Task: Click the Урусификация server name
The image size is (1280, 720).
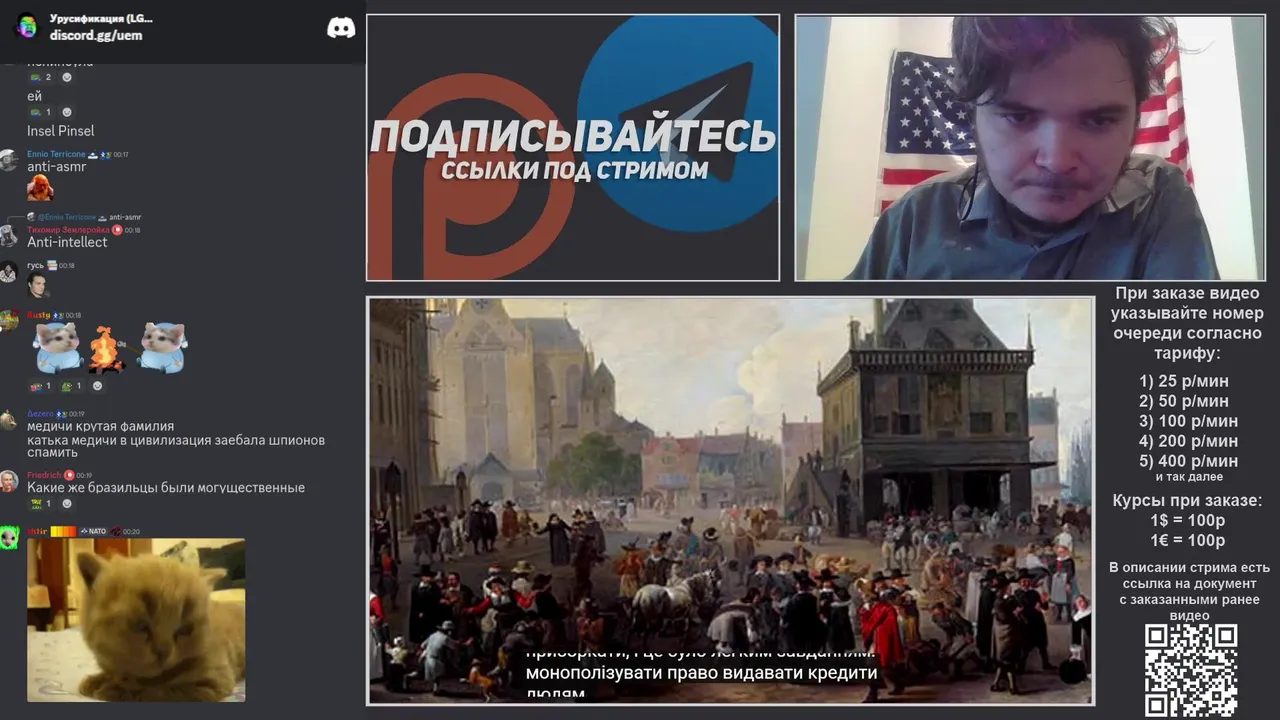Action: click(x=101, y=19)
